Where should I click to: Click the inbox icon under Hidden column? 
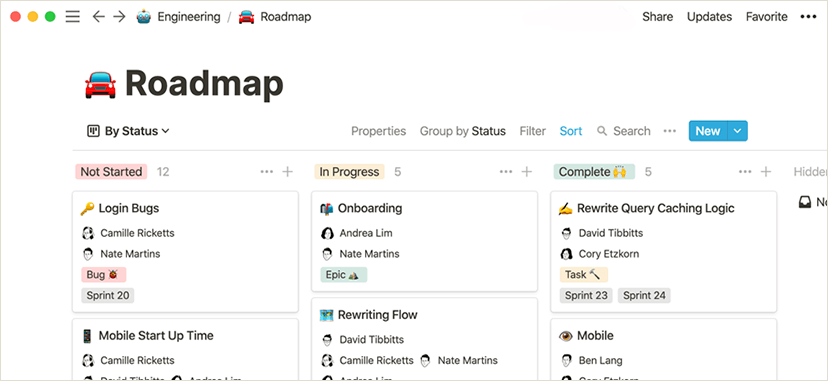click(x=805, y=202)
